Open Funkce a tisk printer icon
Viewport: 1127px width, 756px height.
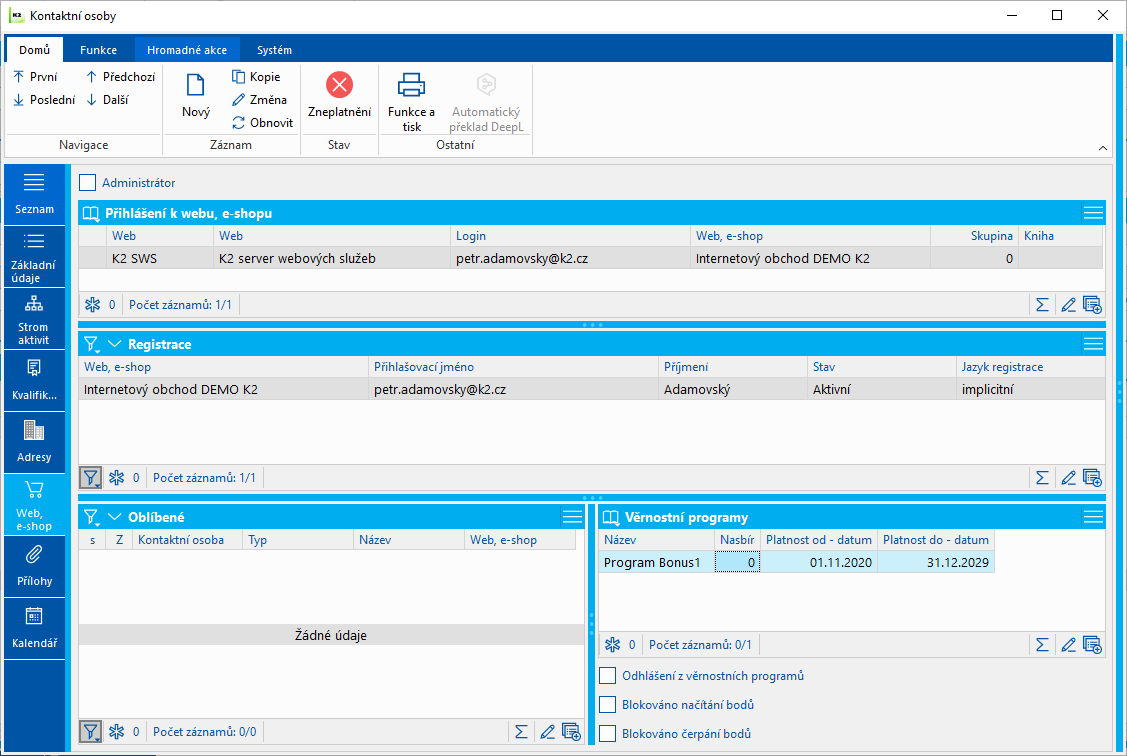pos(411,85)
